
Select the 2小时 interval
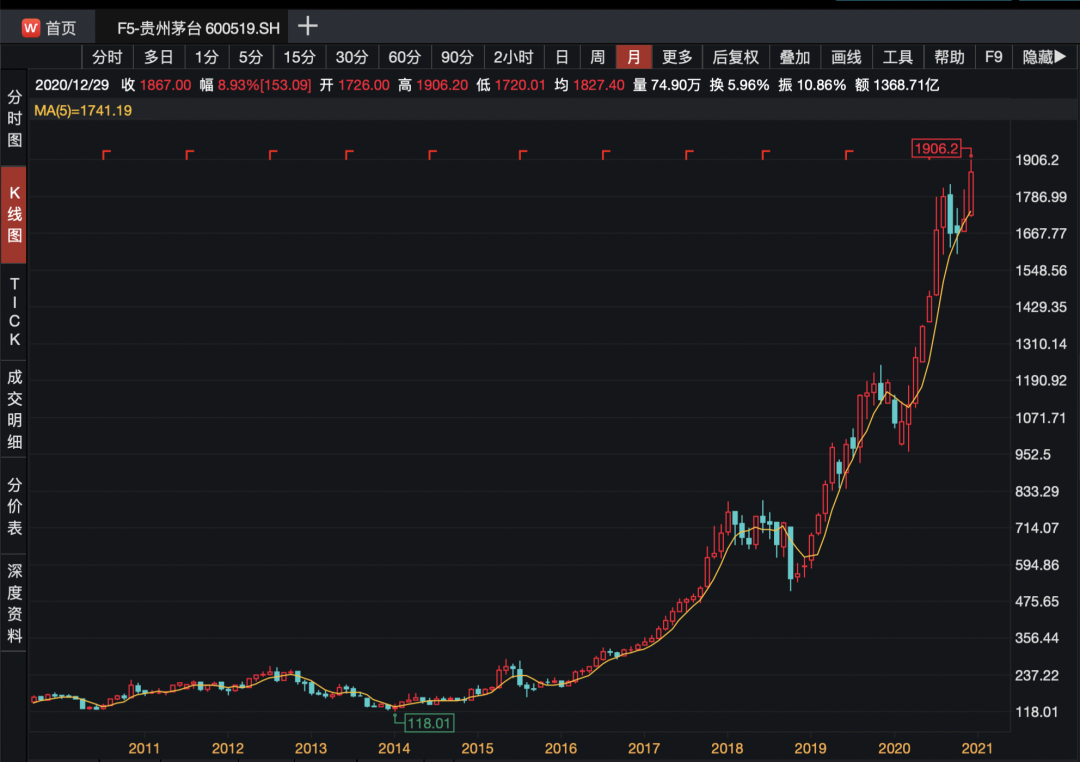coord(514,57)
